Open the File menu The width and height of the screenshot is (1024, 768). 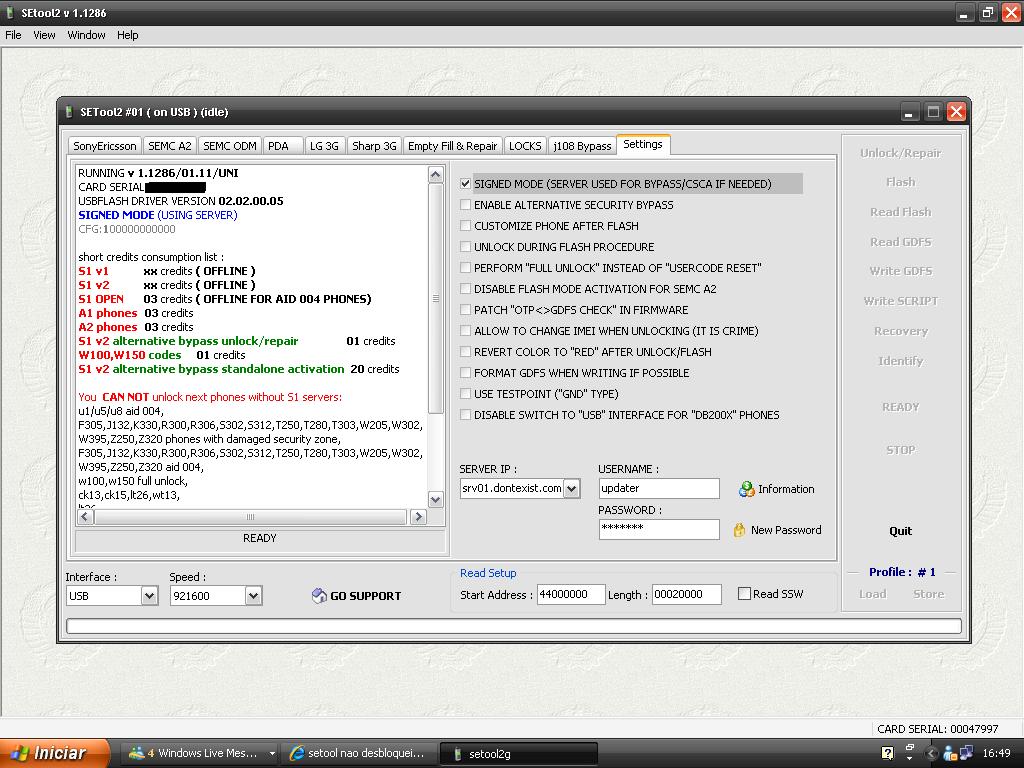point(13,35)
